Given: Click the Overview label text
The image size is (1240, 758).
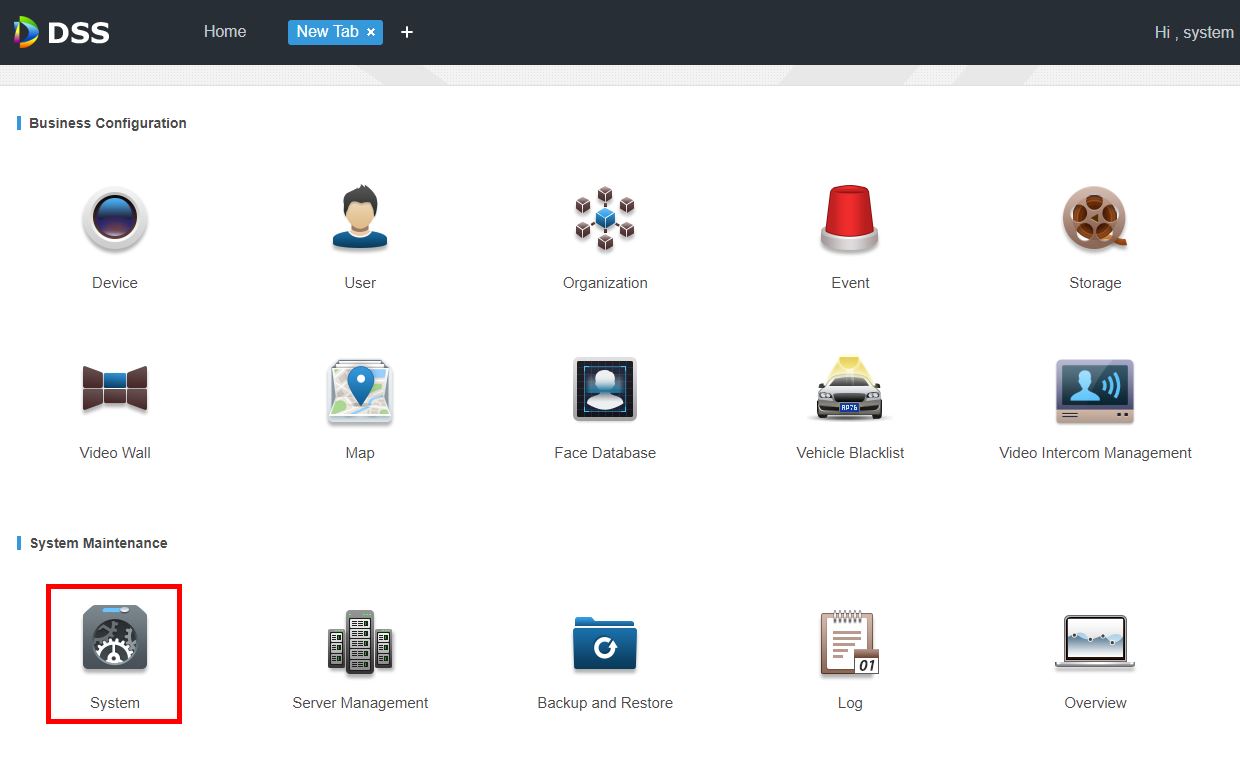Looking at the screenshot, I should (x=1095, y=703).
